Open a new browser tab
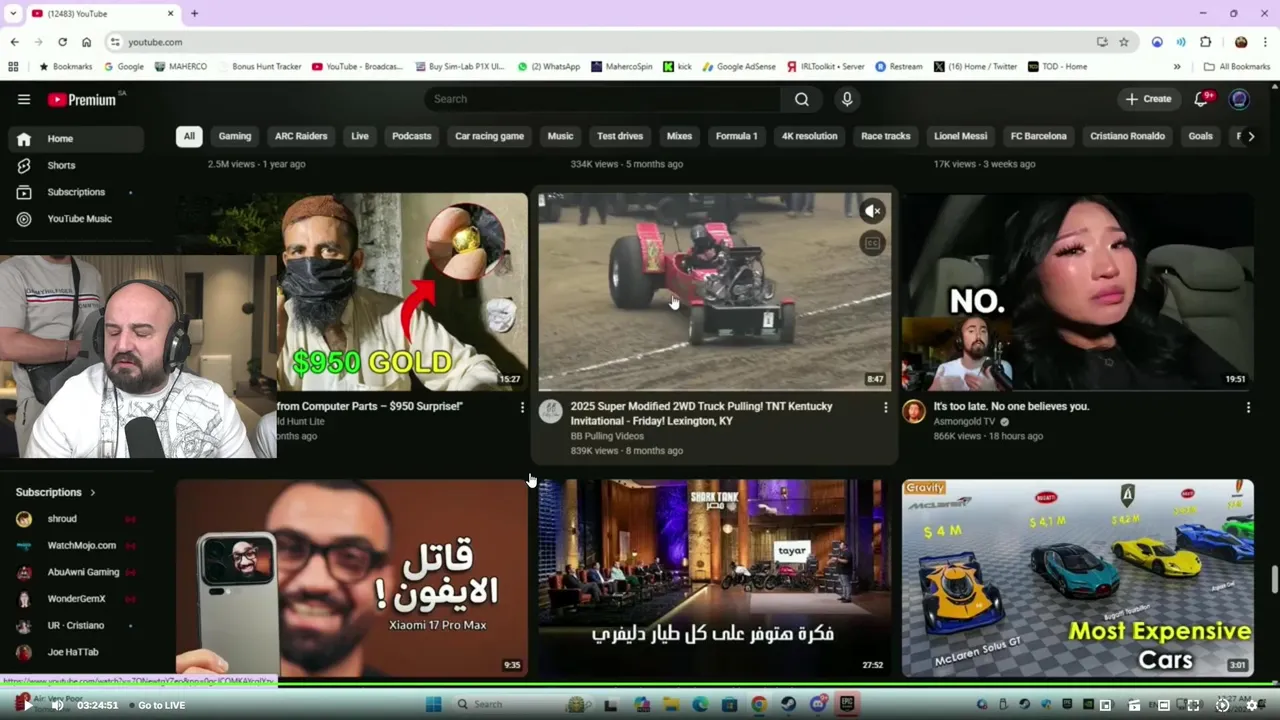 (x=194, y=13)
